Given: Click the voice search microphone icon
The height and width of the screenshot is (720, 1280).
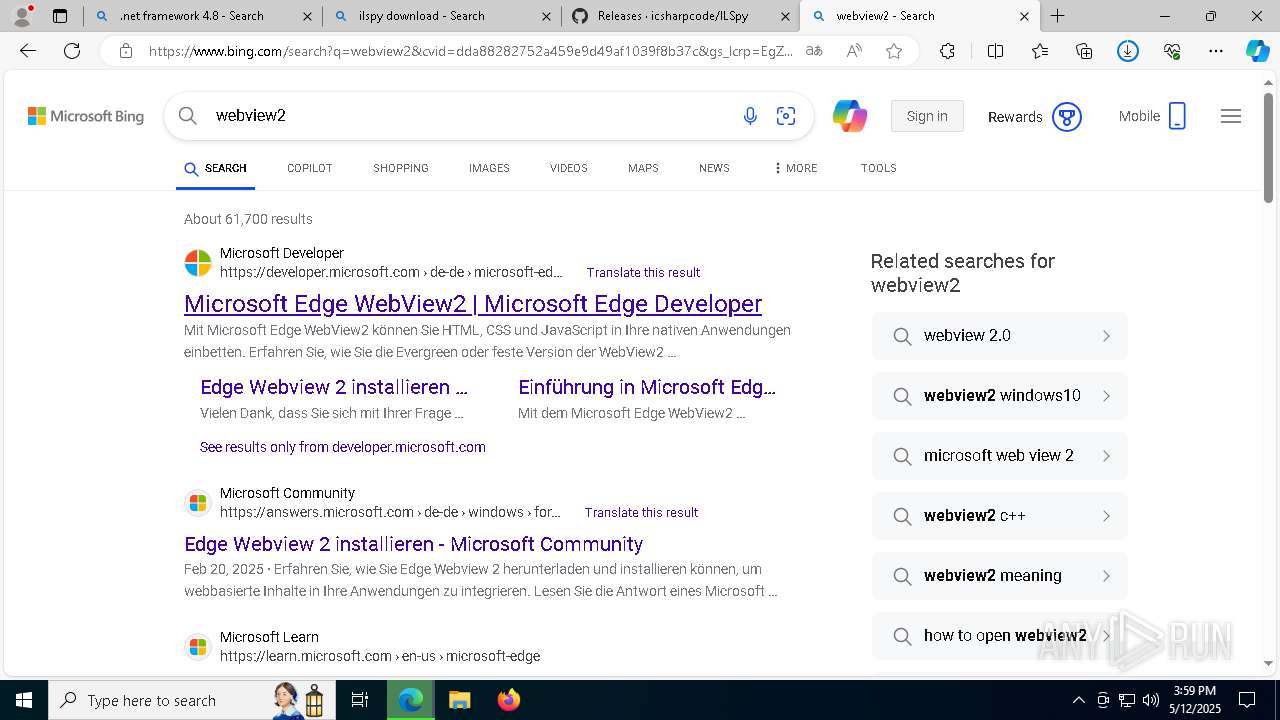Looking at the screenshot, I should coord(750,116).
